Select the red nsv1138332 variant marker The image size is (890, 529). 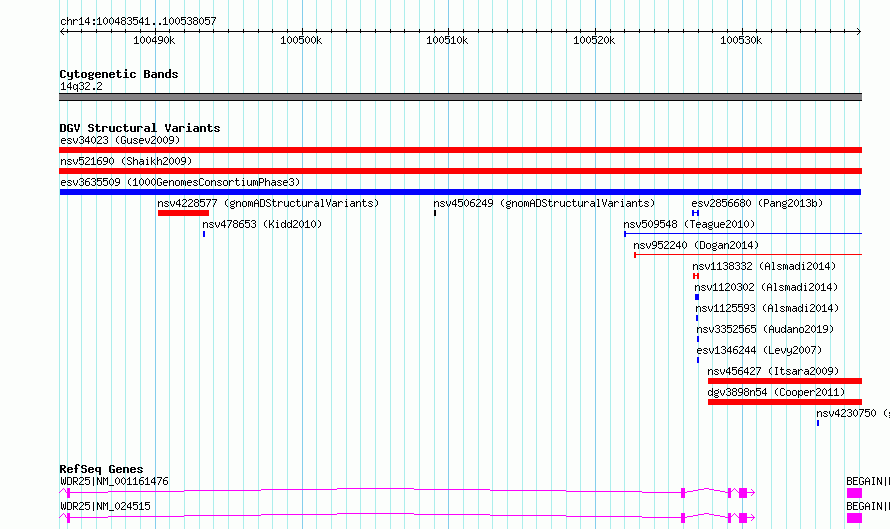point(696,276)
